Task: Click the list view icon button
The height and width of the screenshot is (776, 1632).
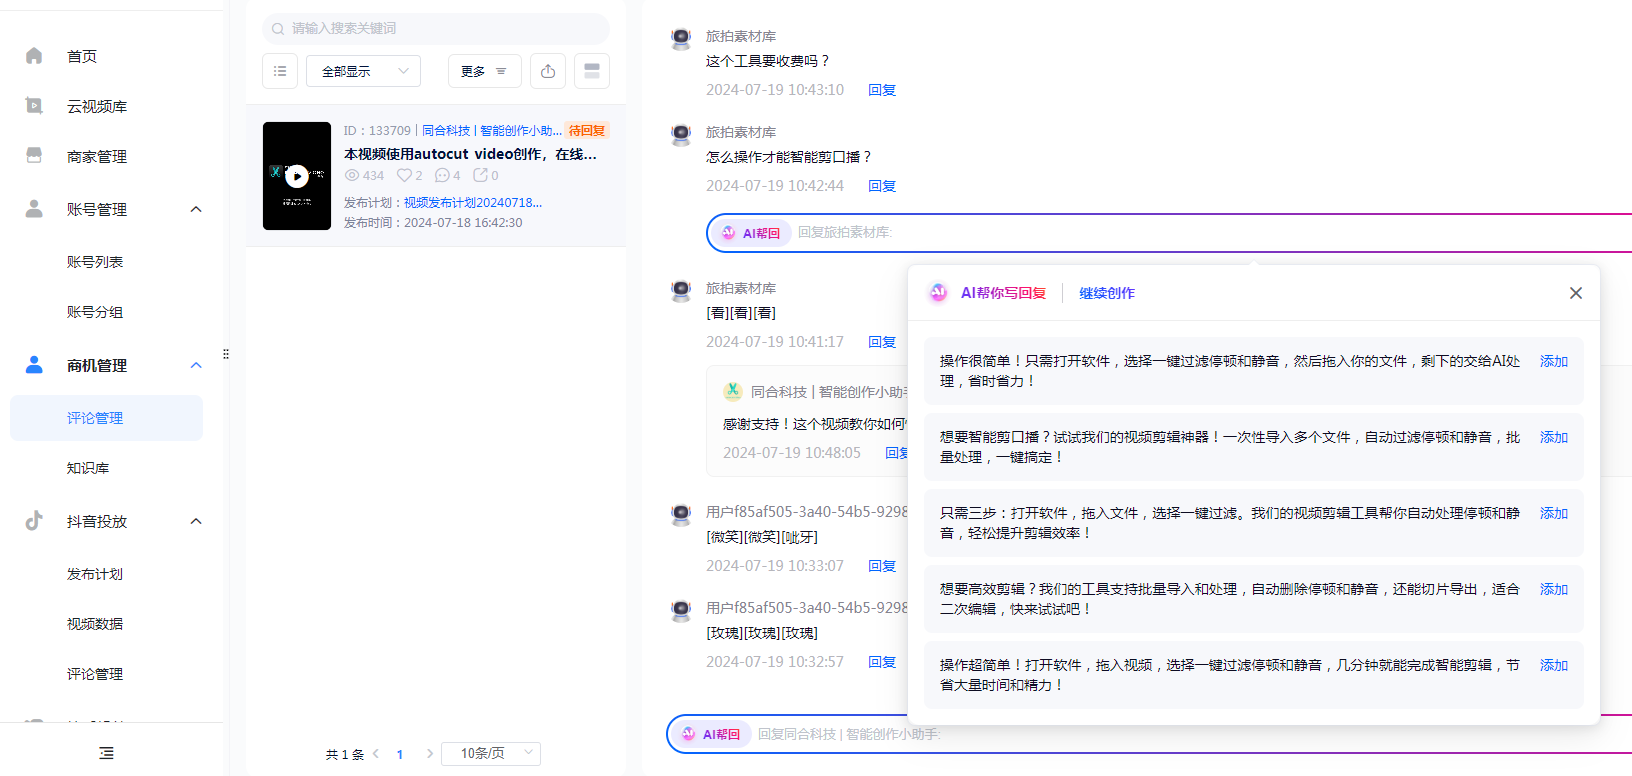Action: click(280, 71)
